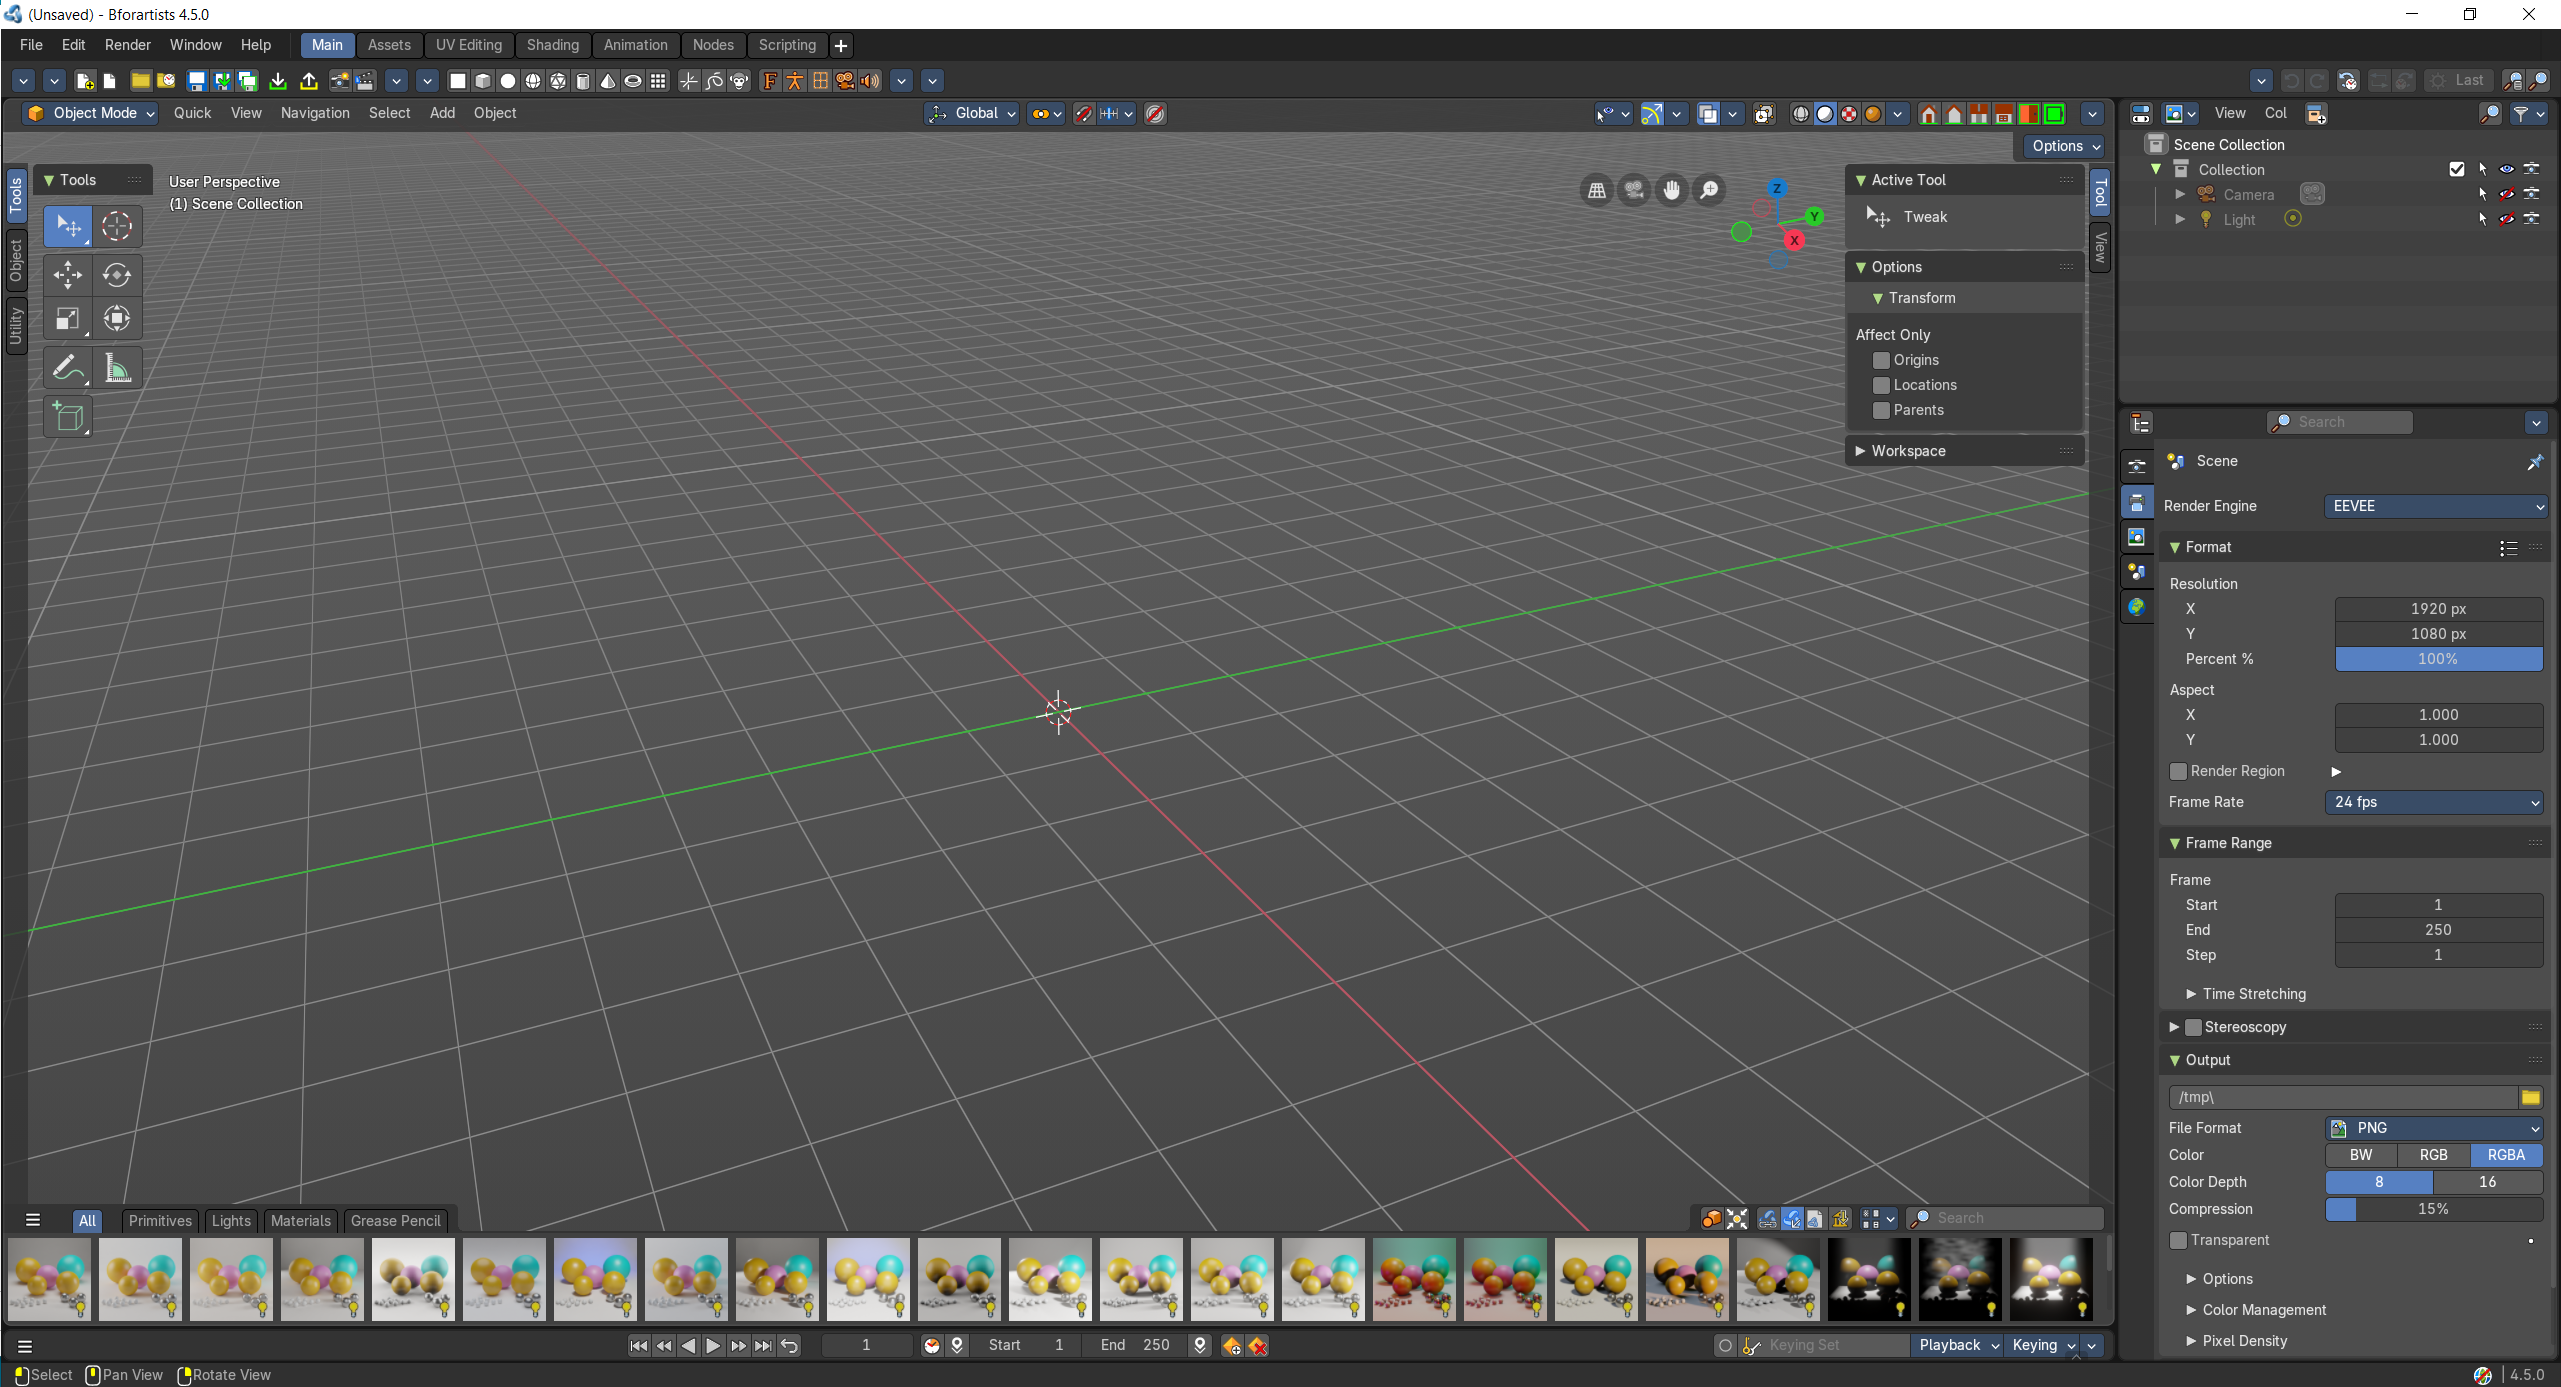The width and height of the screenshot is (2561, 1387).
Task: Activate the Scale tool
Action: tap(68, 319)
